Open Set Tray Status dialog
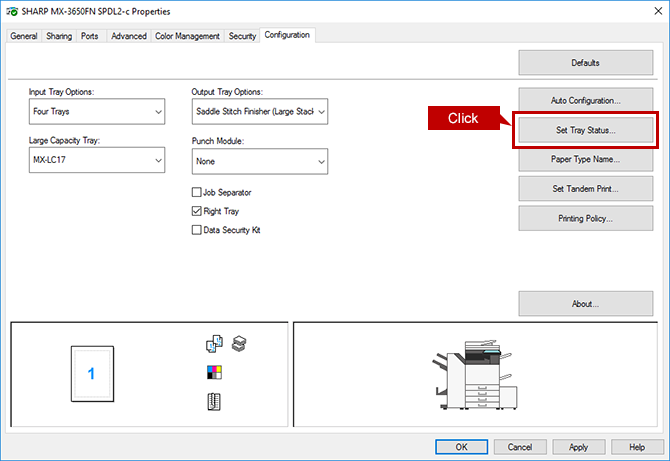The height and width of the screenshot is (461, 670). [x=586, y=130]
